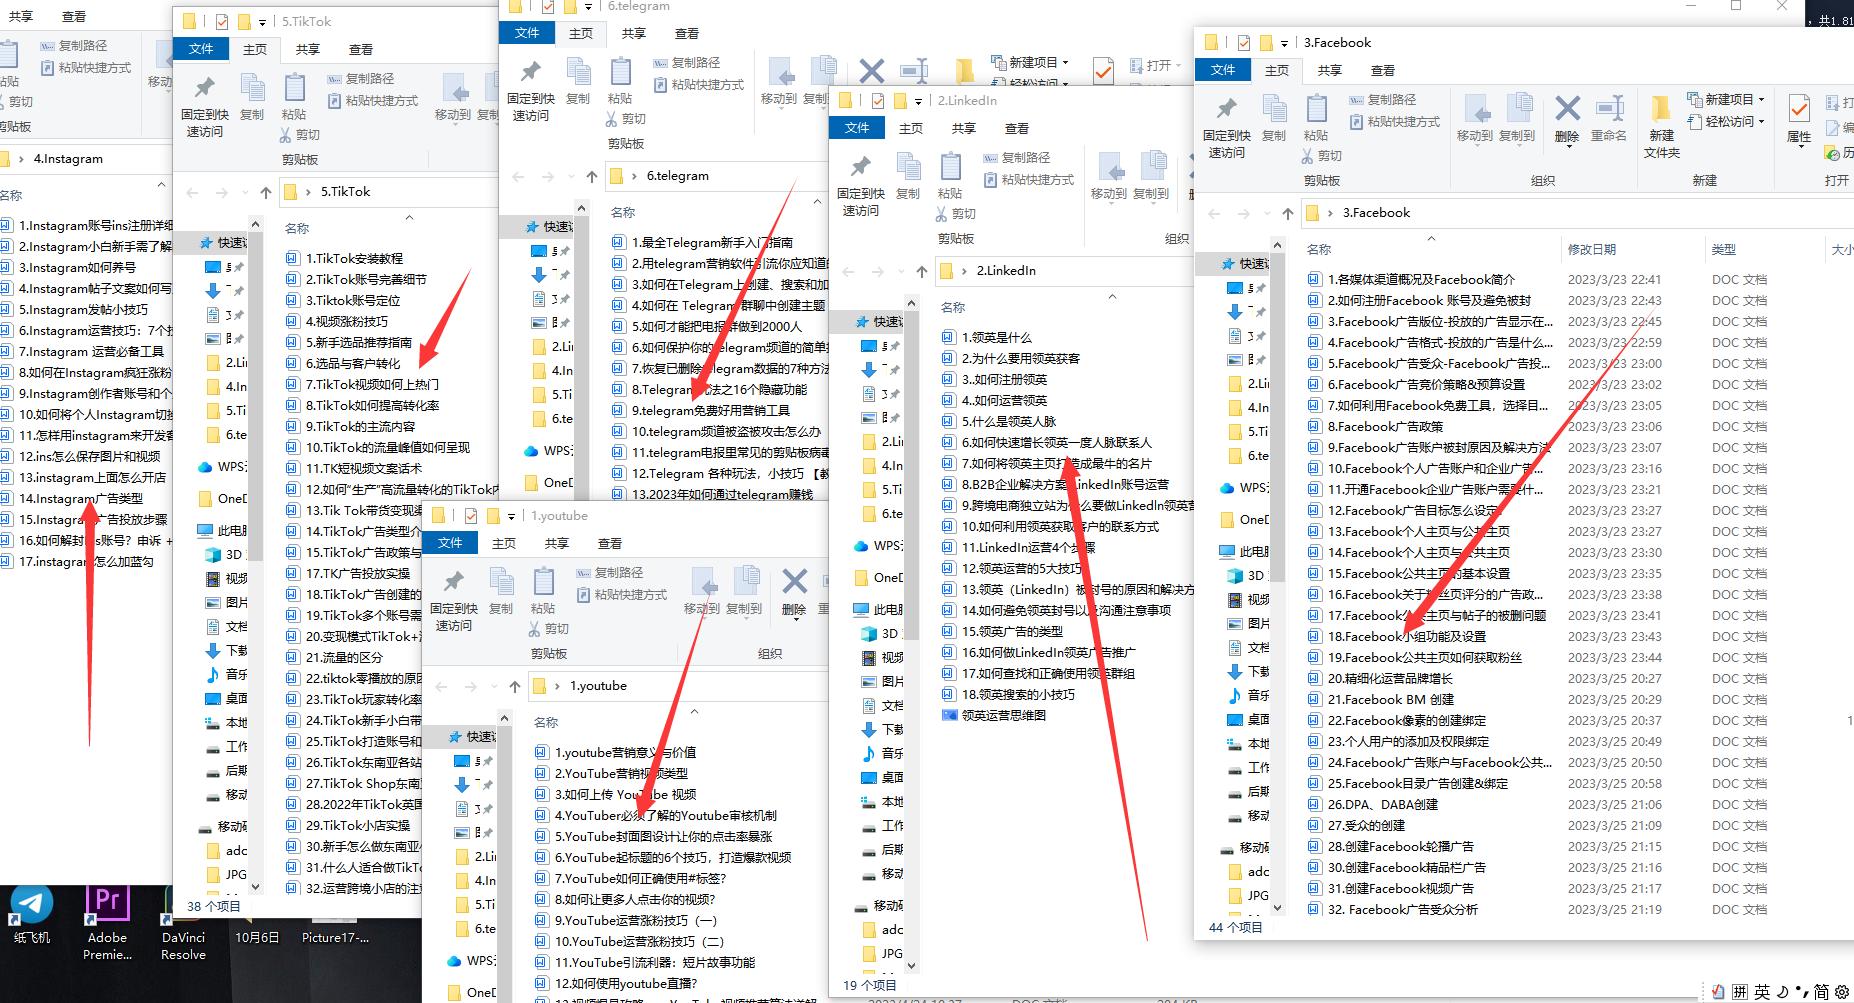Click 移动到 in the 3.Facebook window ribbon
The height and width of the screenshot is (1003, 1854).
click(x=1475, y=119)
